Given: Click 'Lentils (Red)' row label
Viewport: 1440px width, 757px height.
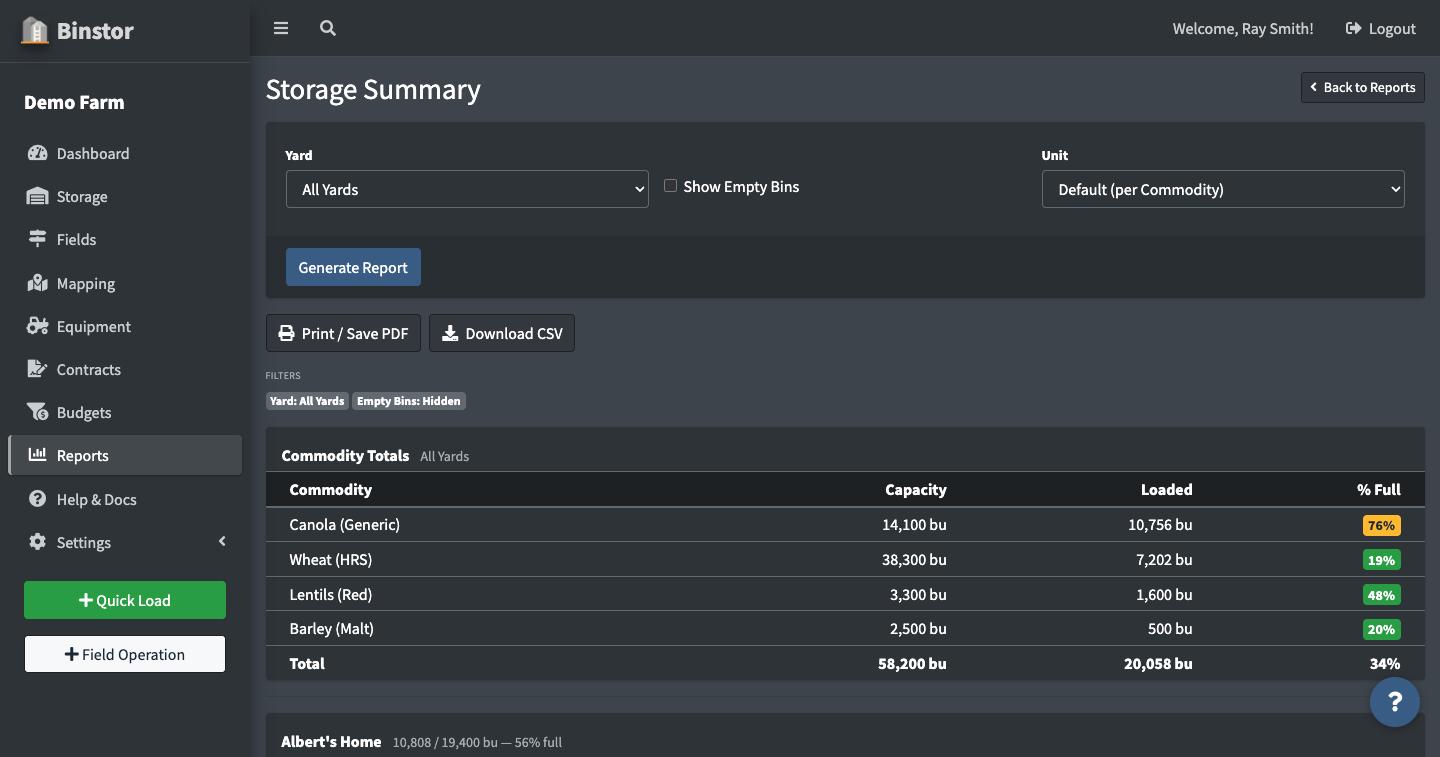Looking at the screenshot, I should click(x=330, y=594).
